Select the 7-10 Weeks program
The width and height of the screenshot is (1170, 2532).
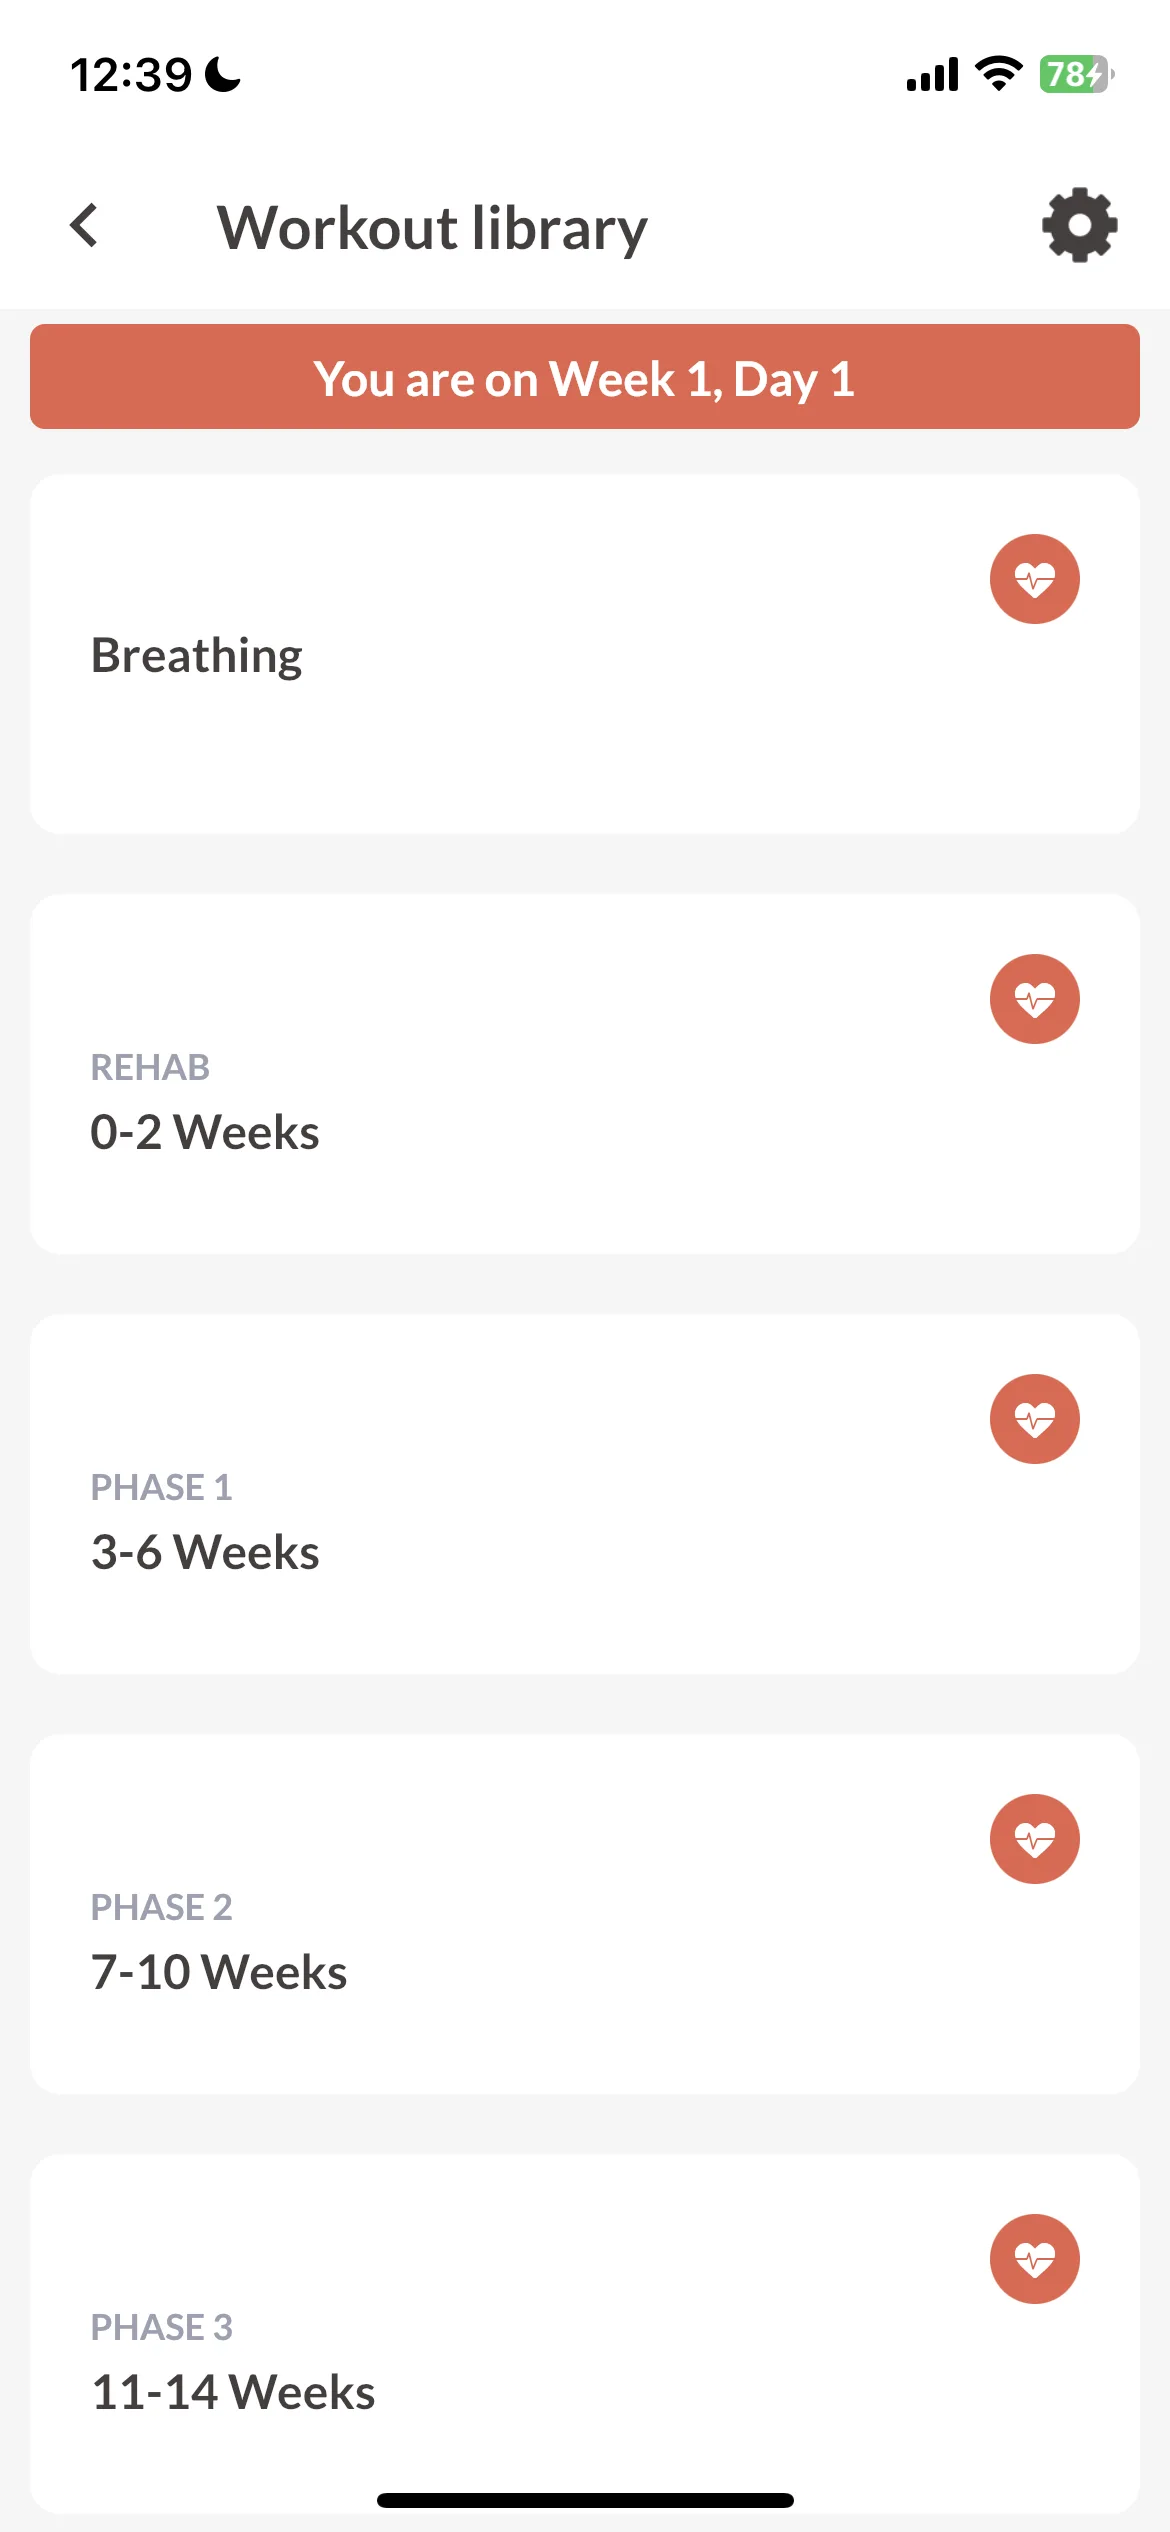pos(585,1914)
